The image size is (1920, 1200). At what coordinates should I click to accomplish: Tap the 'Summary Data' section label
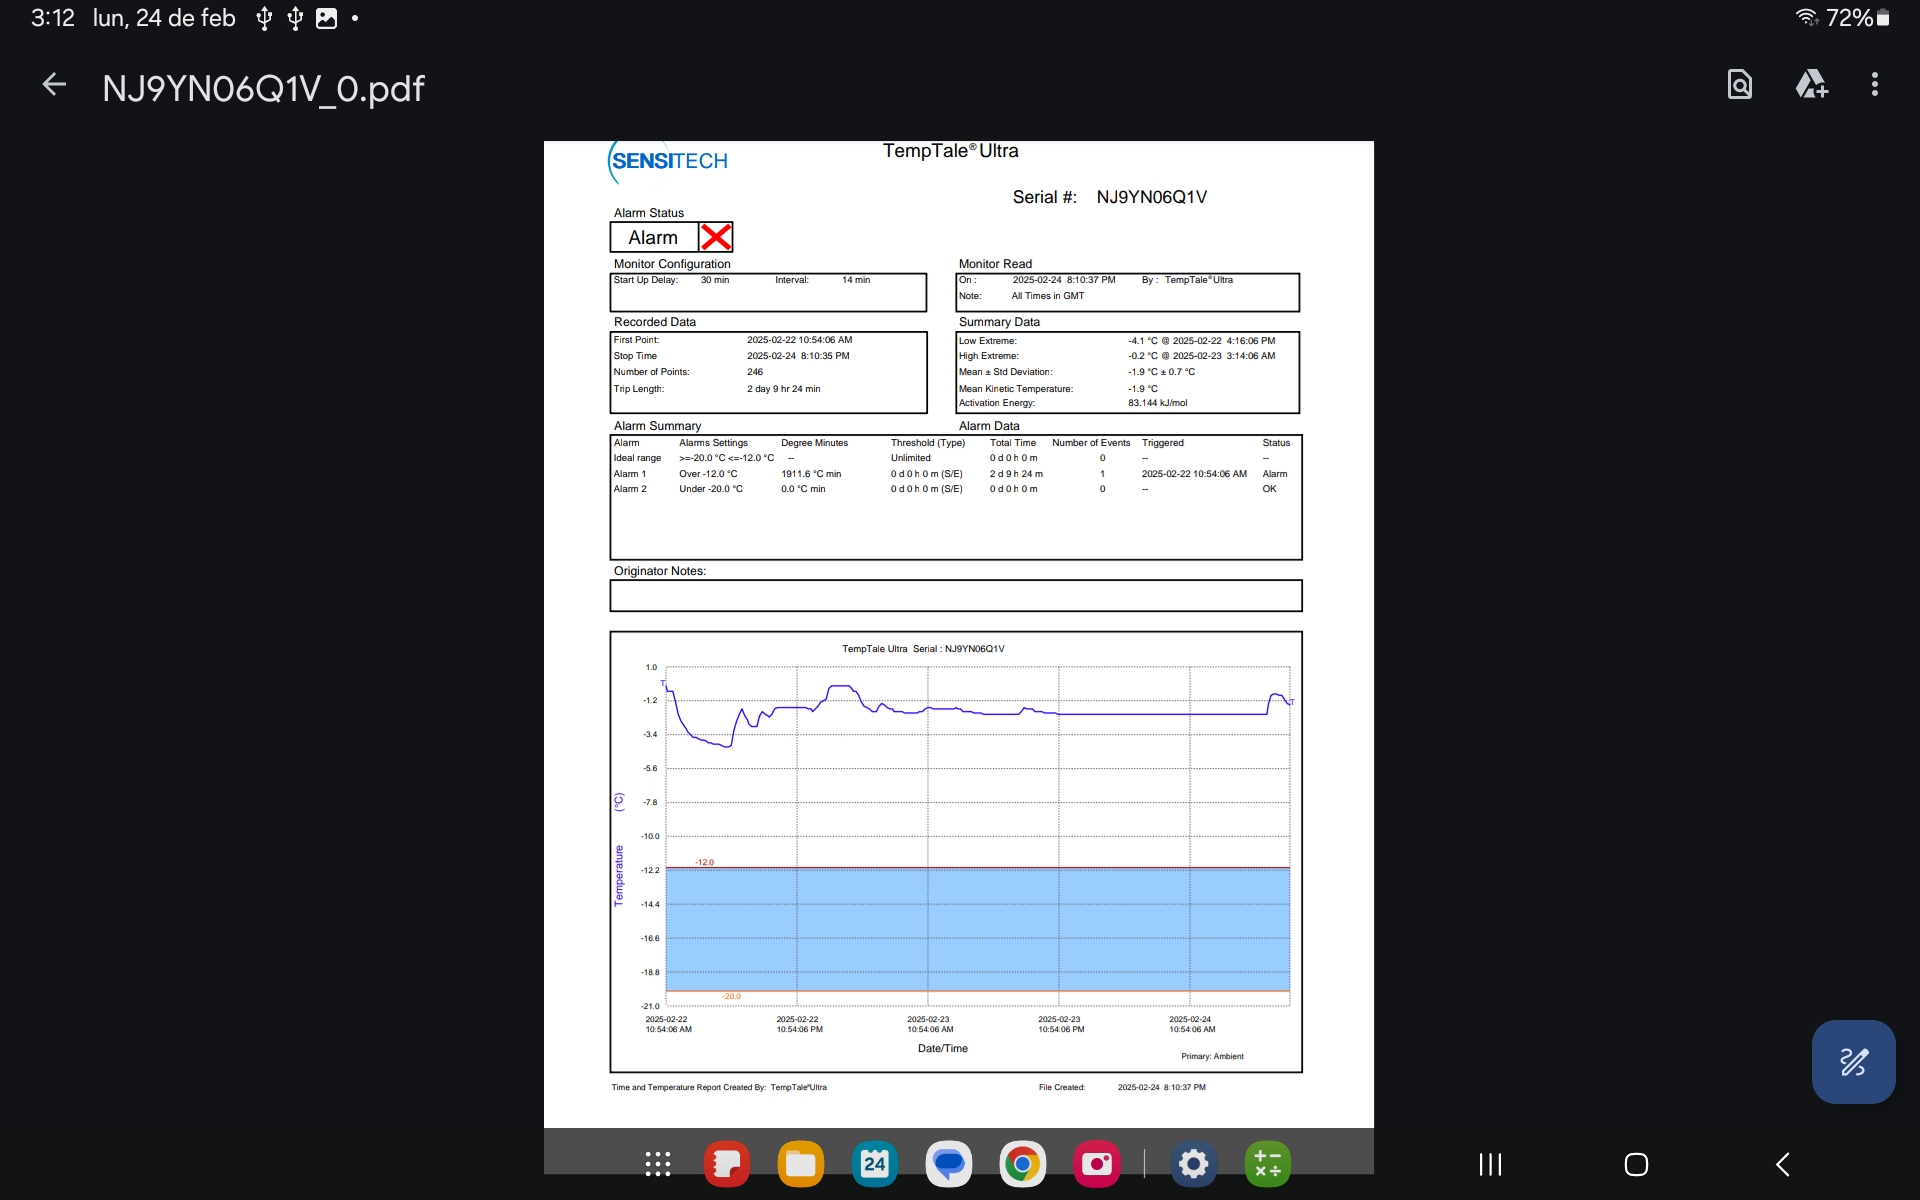(999, 322)
